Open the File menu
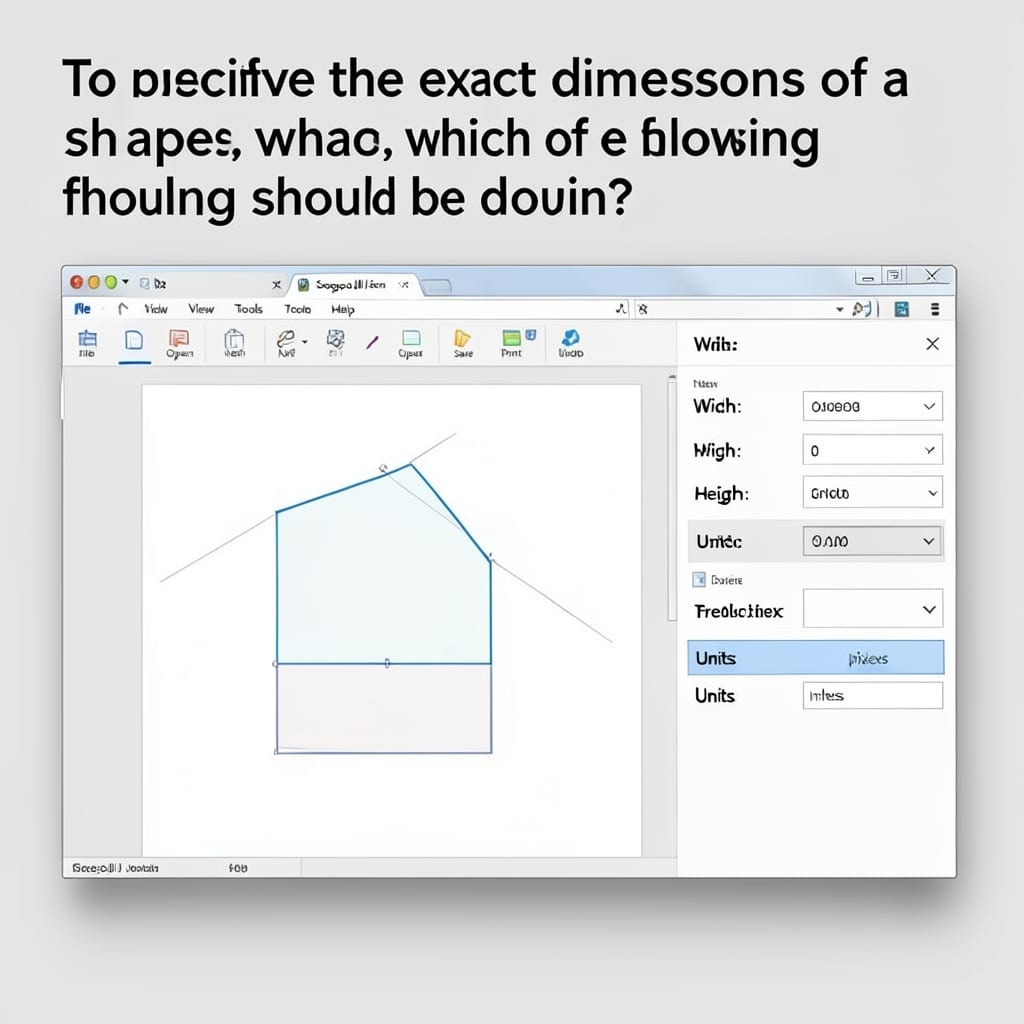Viewport: 1024px width, 1024px height. (83, 308)
